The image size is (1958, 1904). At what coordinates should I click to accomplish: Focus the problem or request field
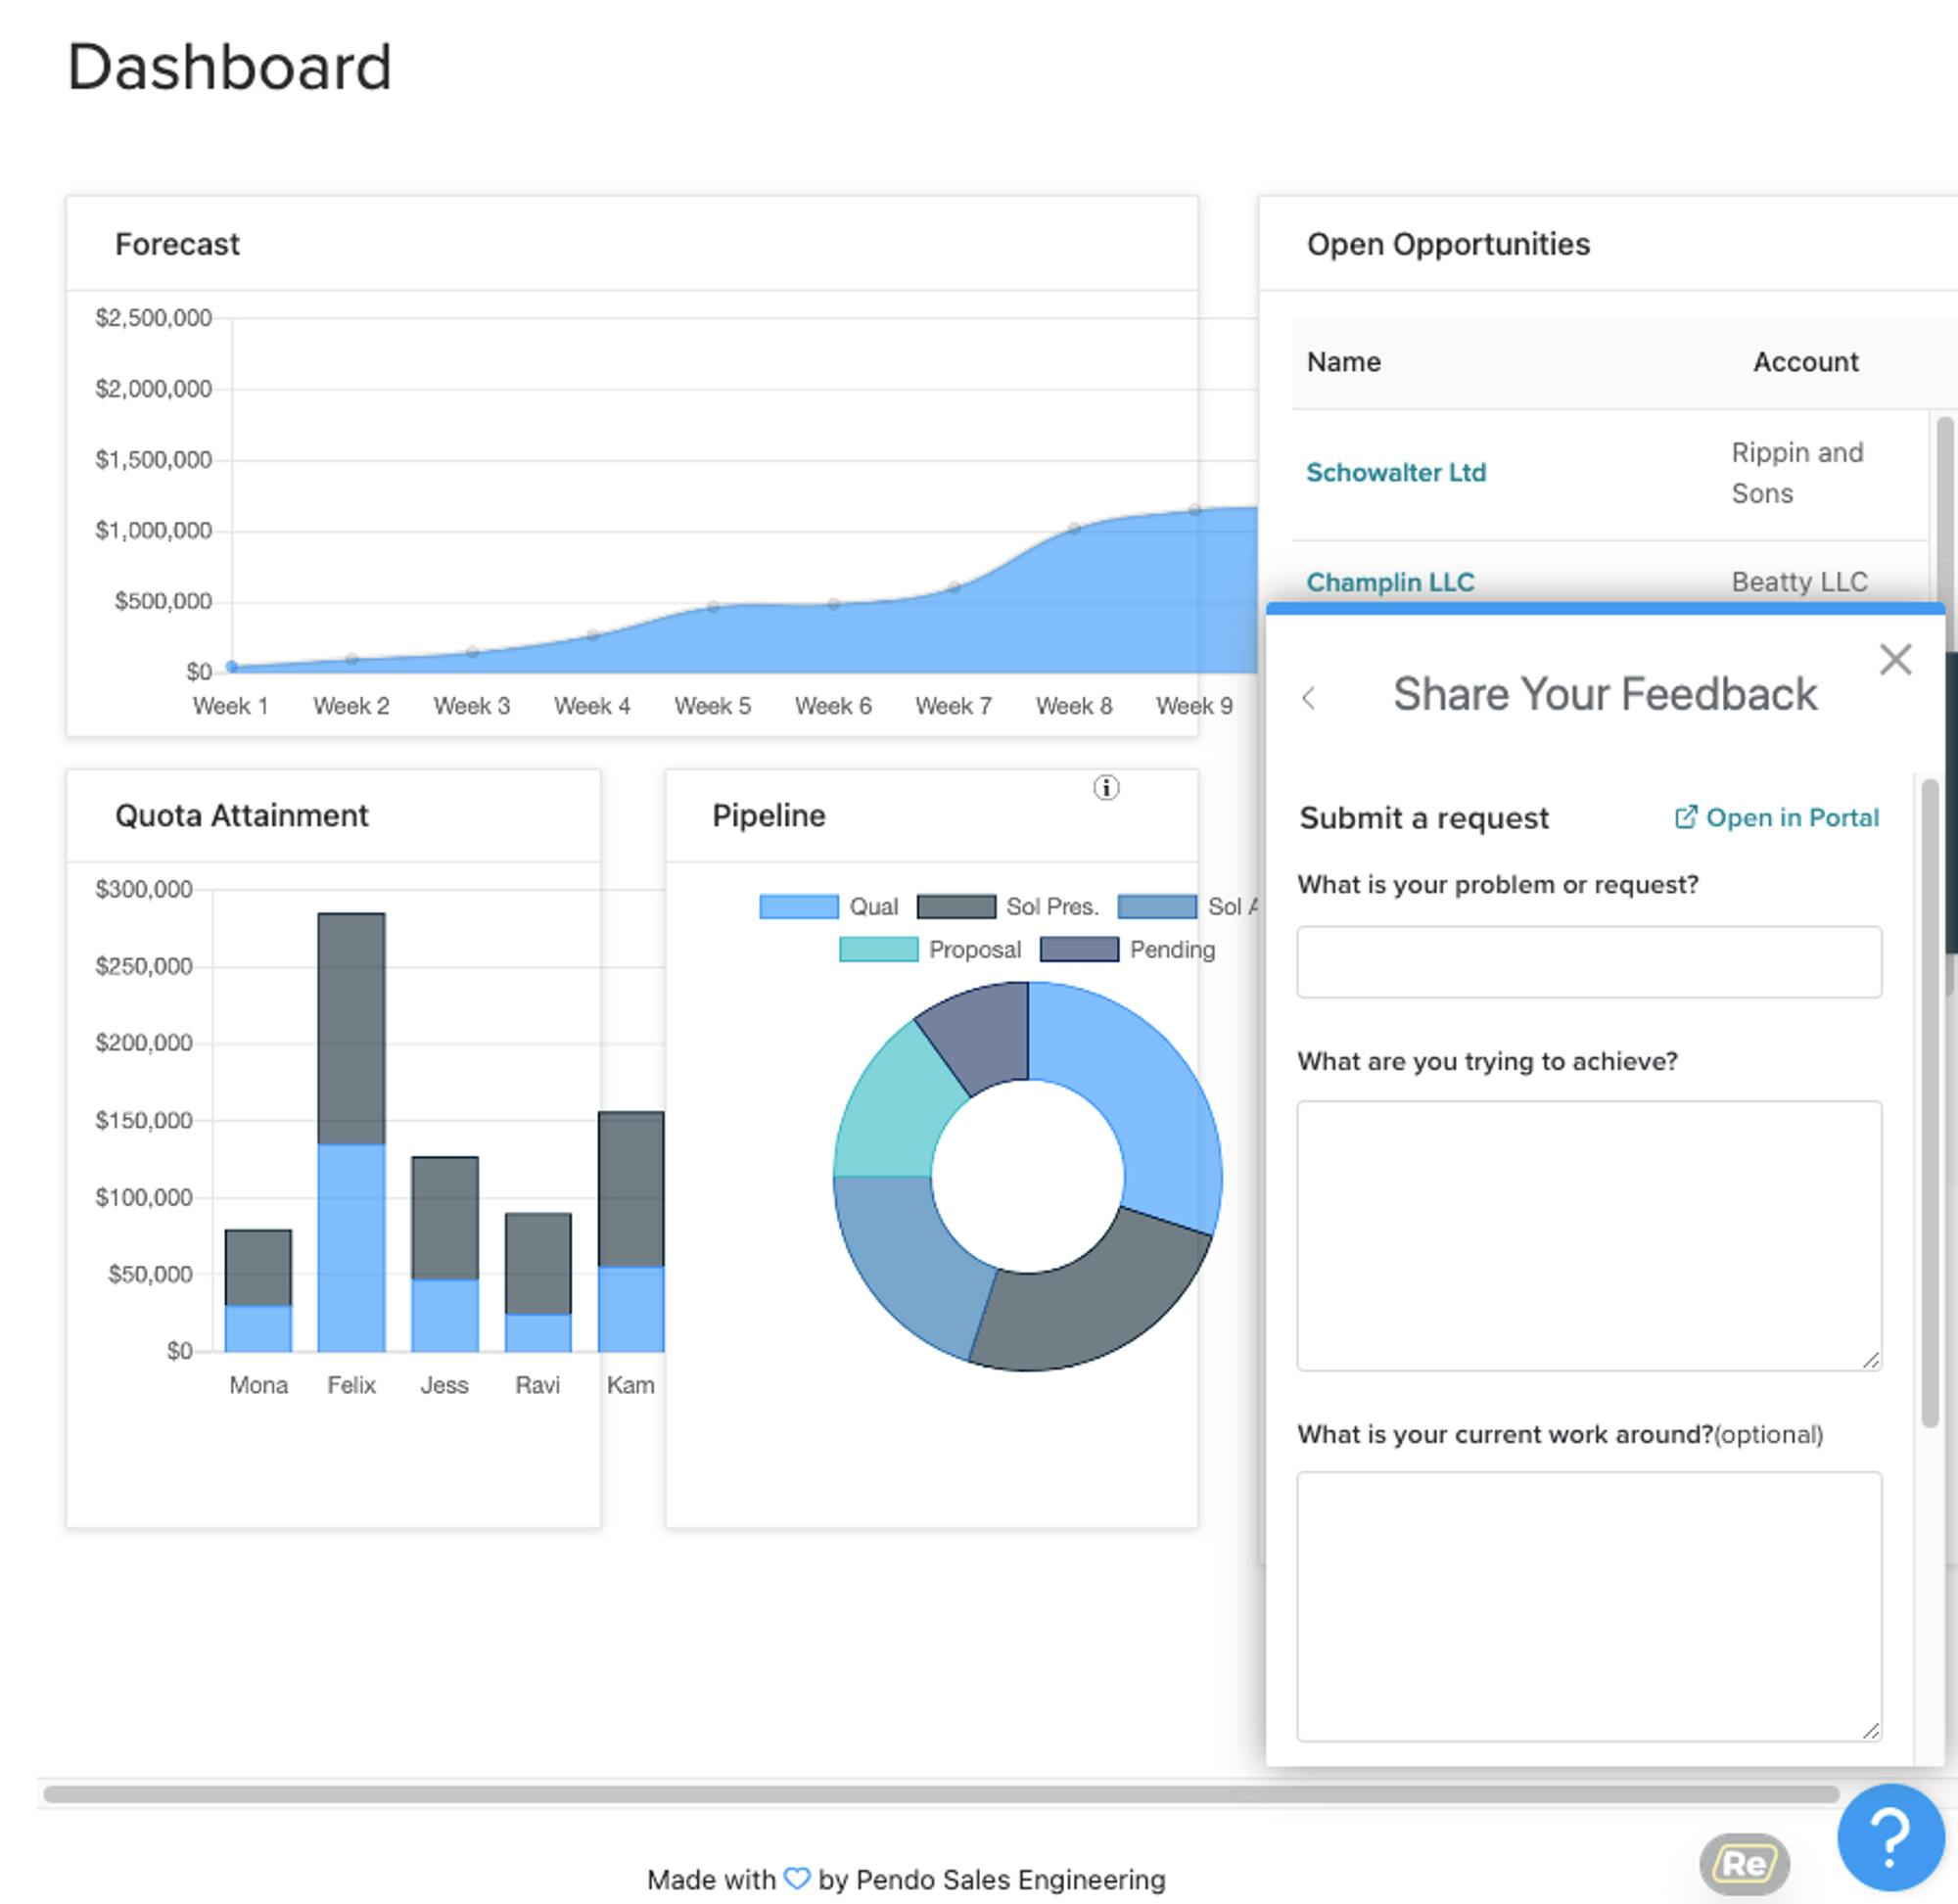click(1588, 962)
